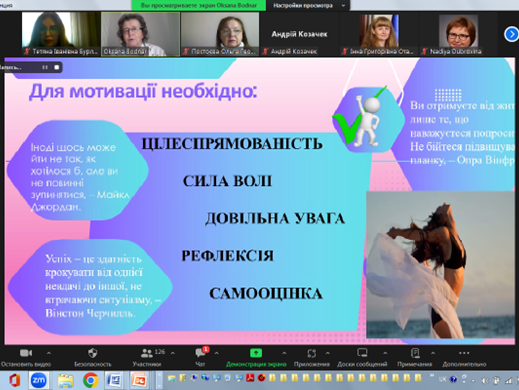Screen dimensions: 519x390
Task: Click the dancer photo on the slide
Action: click(x=440, y=265)
